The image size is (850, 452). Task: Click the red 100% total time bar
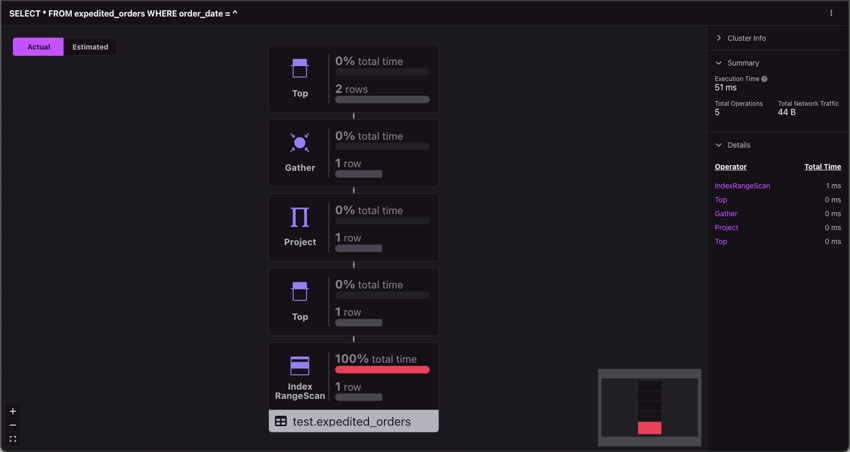[382, 370]
